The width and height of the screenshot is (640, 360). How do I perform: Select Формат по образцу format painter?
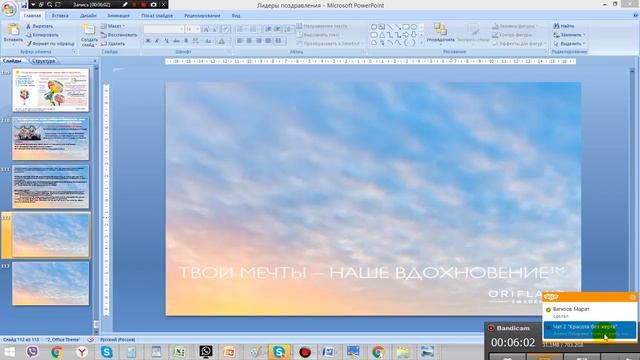[x=50, y=43]
